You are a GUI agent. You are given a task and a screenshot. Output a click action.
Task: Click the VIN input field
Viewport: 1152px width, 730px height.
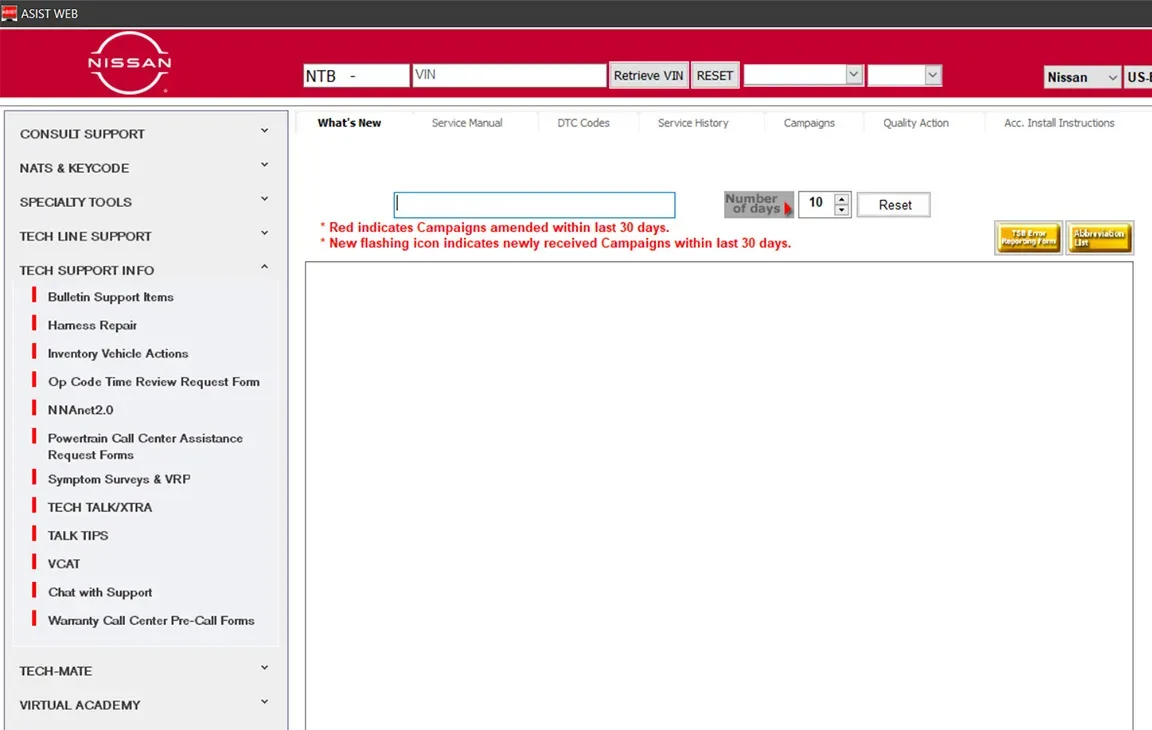[x=508, y=75]
